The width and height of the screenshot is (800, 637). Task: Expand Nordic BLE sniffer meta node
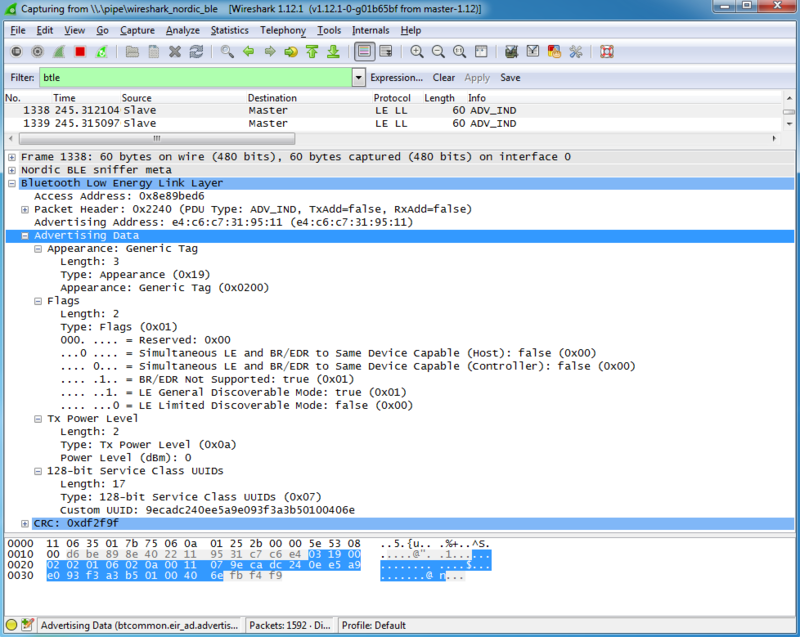11,170
